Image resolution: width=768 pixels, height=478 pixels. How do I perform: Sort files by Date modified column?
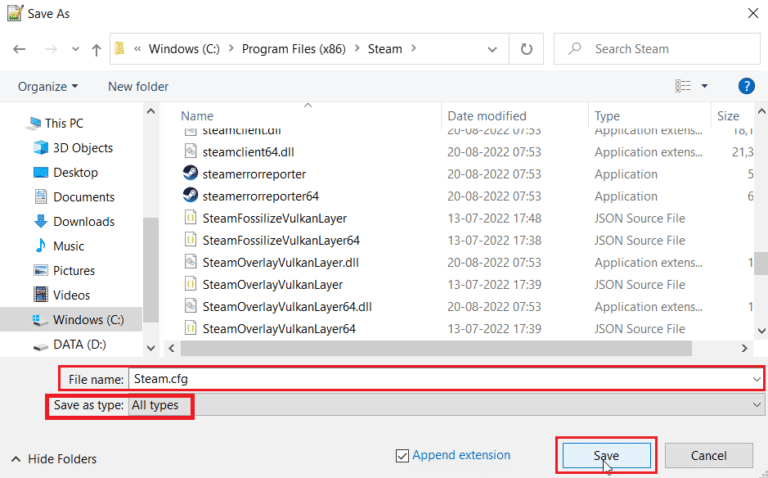pyautogui.click(x=487, y=116)
